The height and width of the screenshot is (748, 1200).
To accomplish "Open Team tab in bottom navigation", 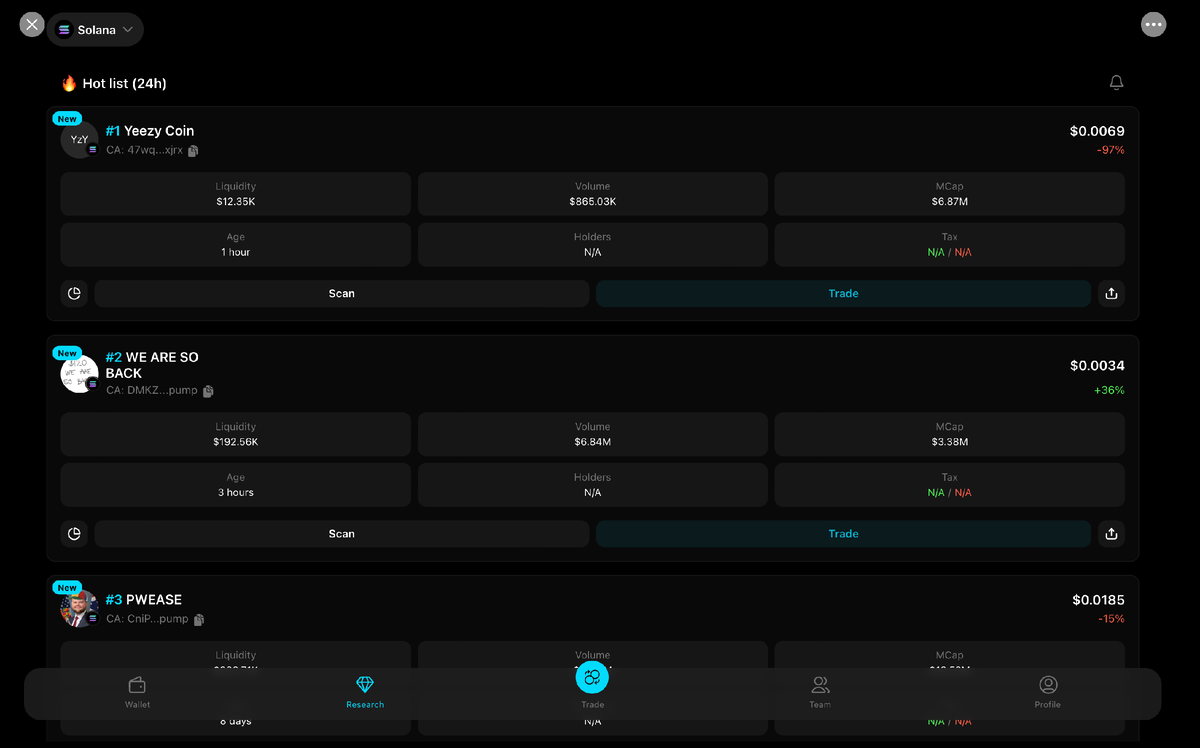I will point(820,692).
